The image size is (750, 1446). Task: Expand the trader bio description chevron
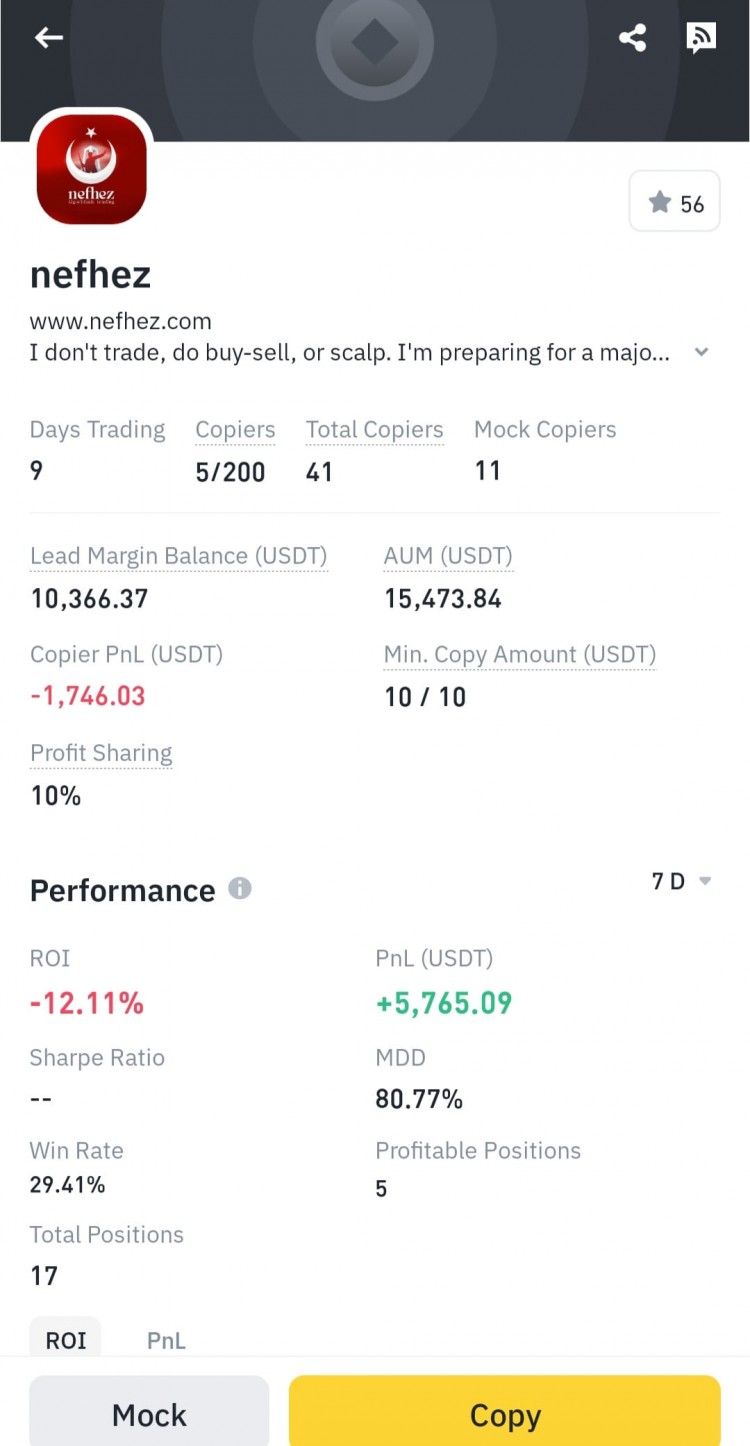(x=702, y=352)
